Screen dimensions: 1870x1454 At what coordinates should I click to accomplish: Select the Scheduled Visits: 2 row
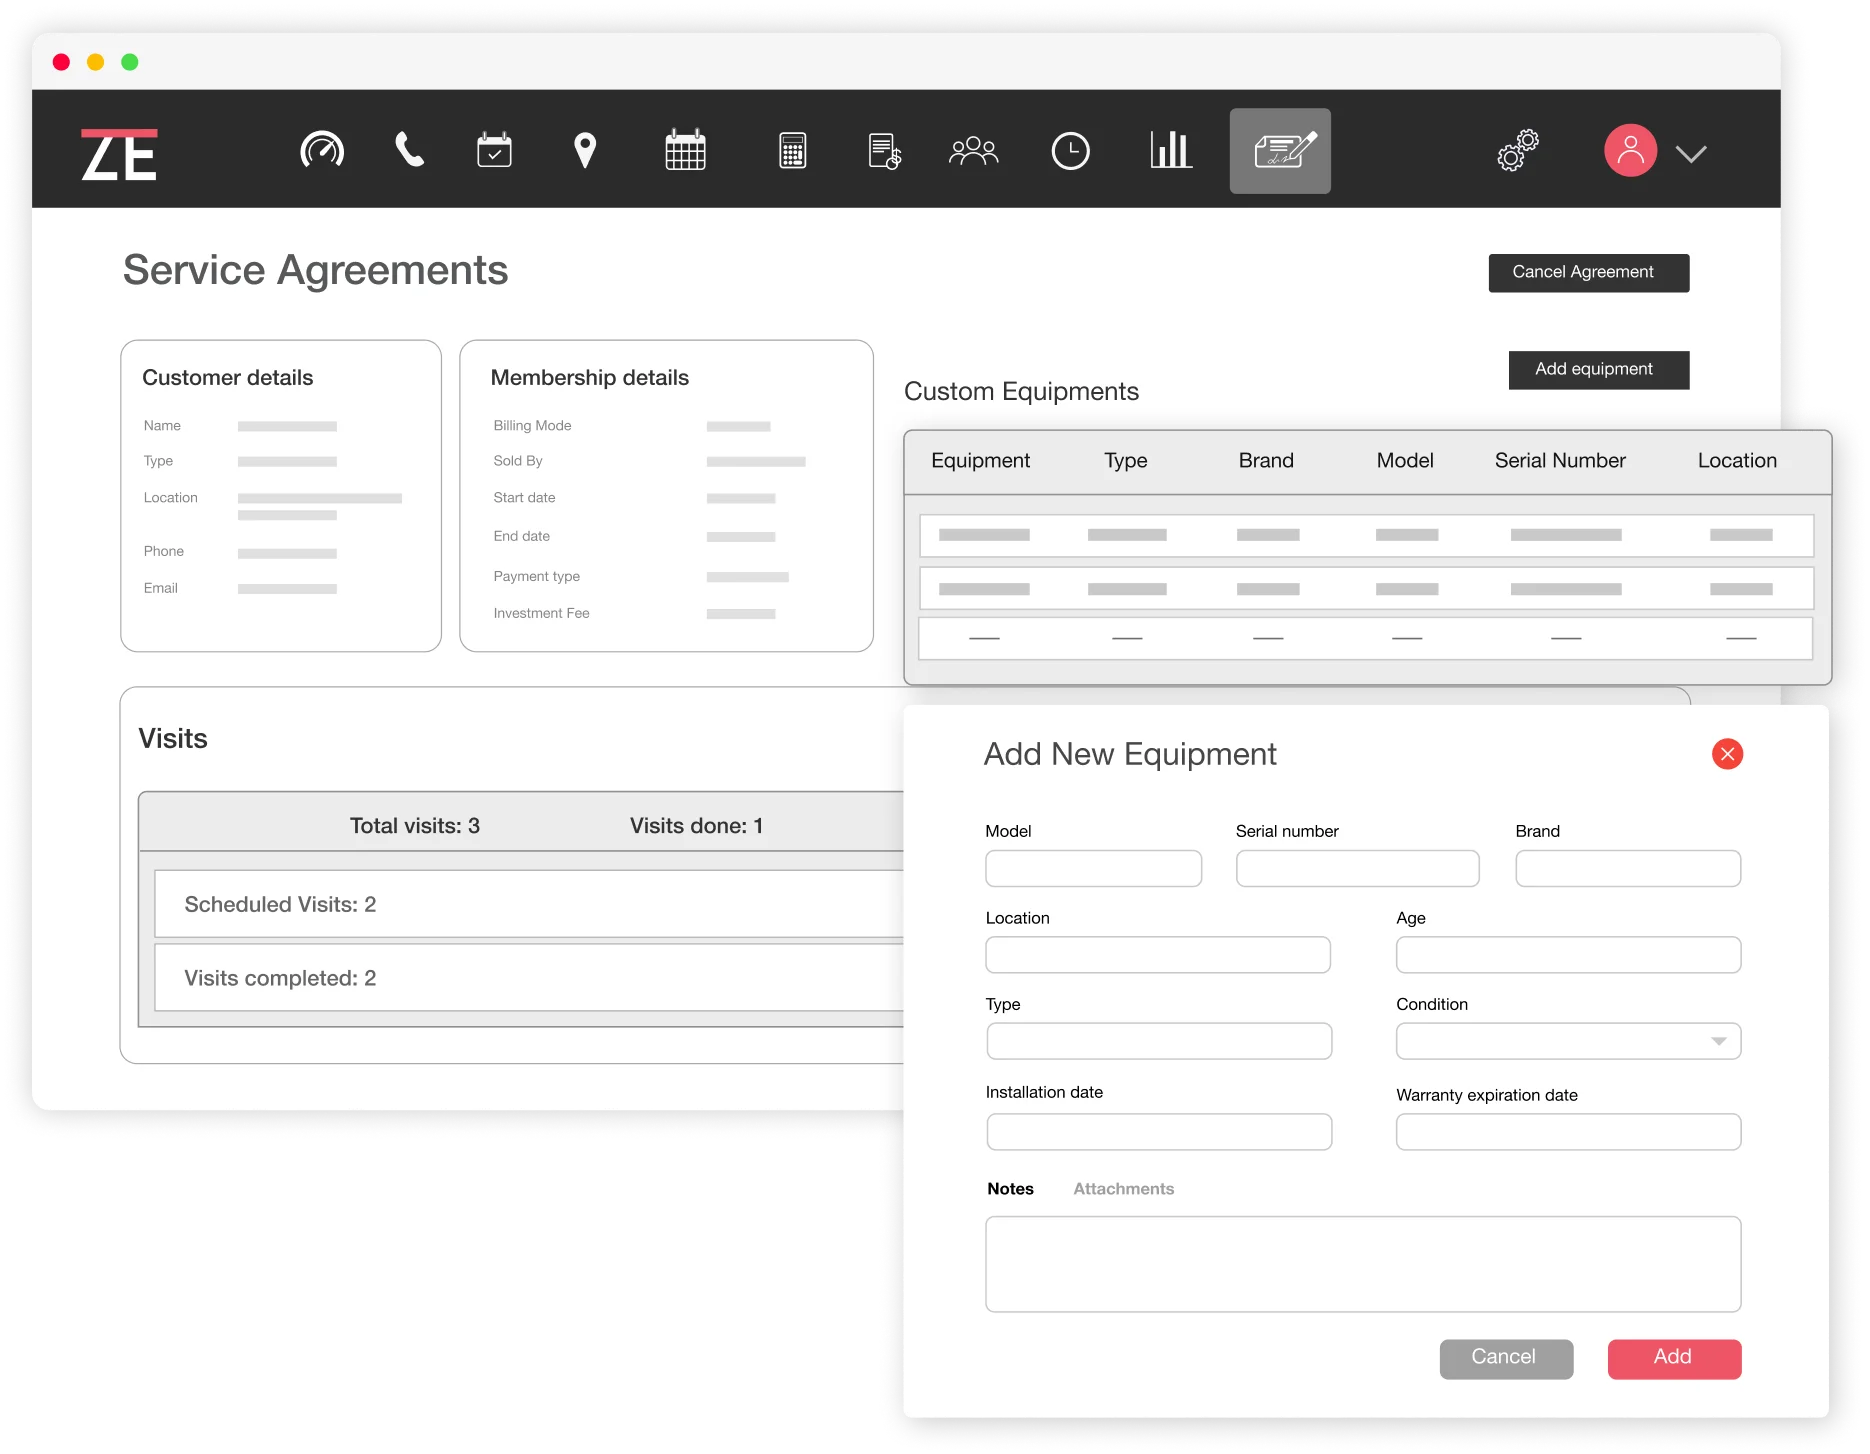point(530,904)
